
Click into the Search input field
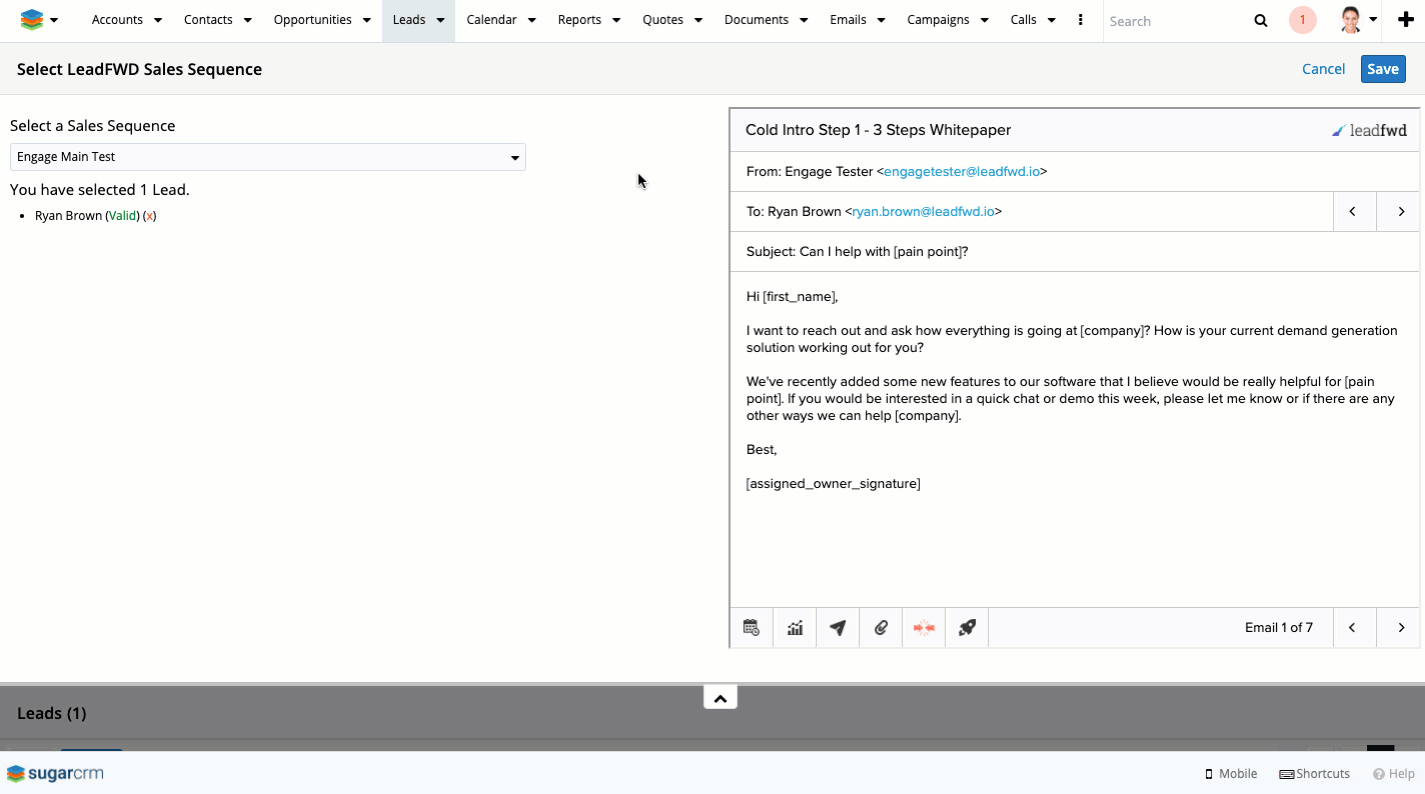[x=1175, y=20]
